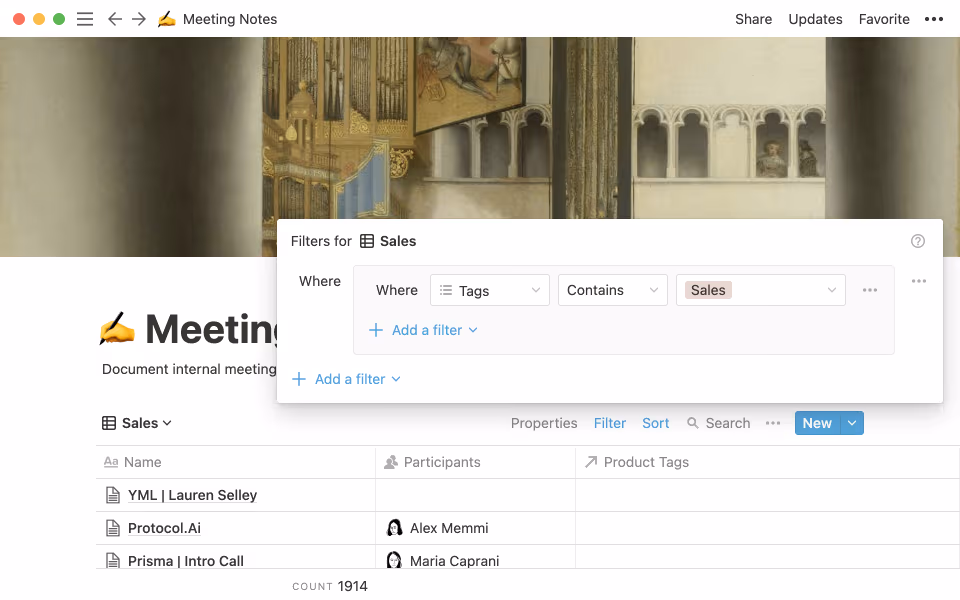The width and height of the screenshot is (960, 600).
Task: Add a filter inside the filter group
Action: coord(422,330)
